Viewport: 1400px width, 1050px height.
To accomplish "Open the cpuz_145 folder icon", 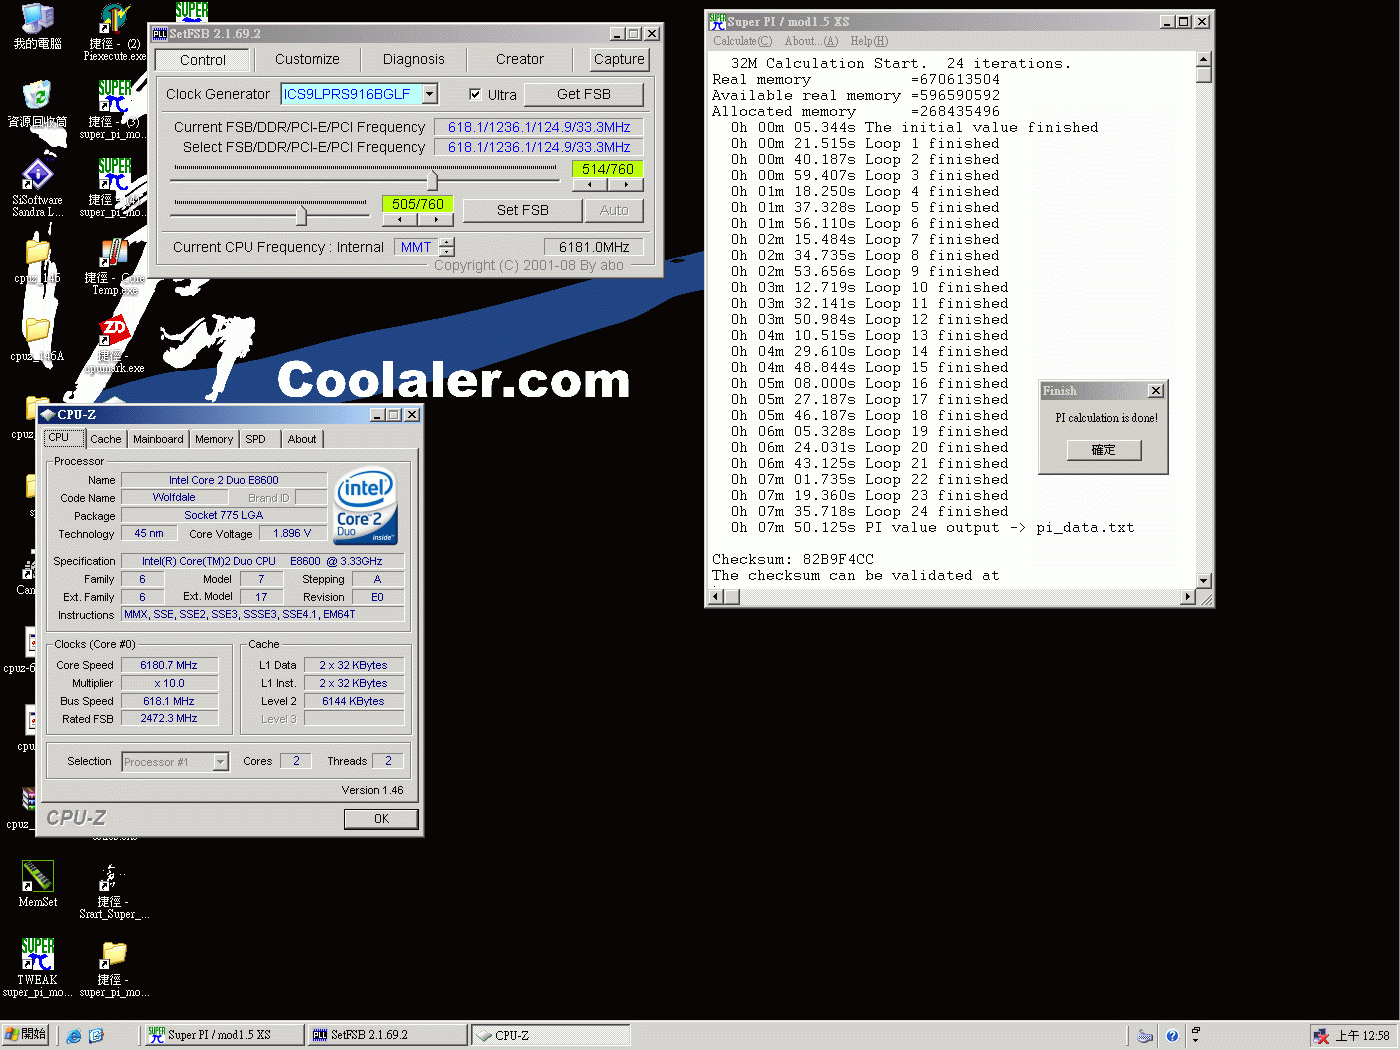I will [37, 253].
